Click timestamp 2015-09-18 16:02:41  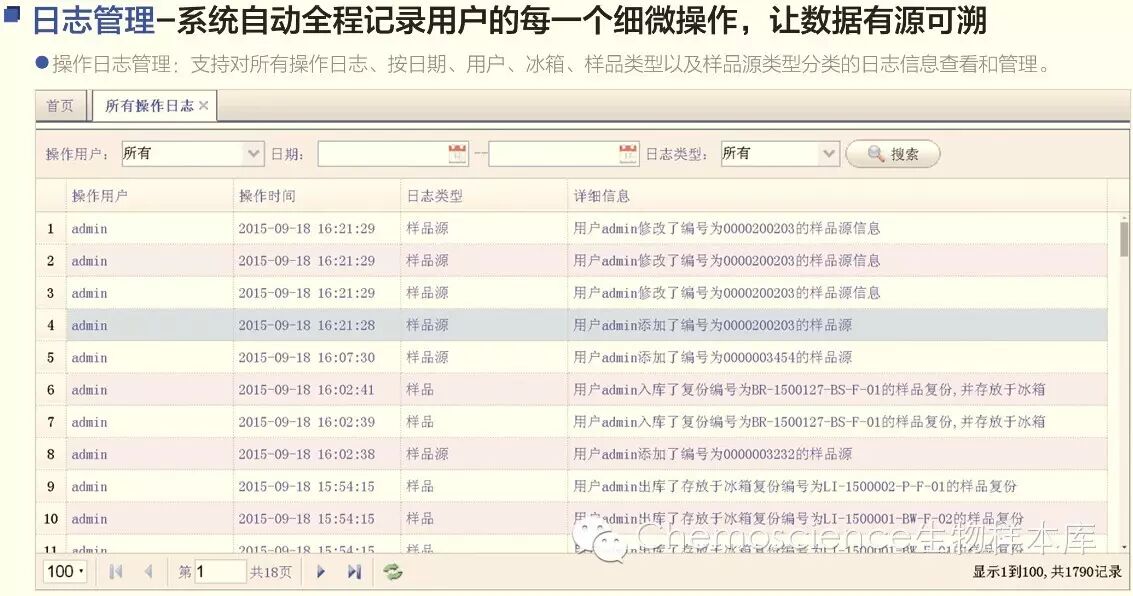[307, 389]
